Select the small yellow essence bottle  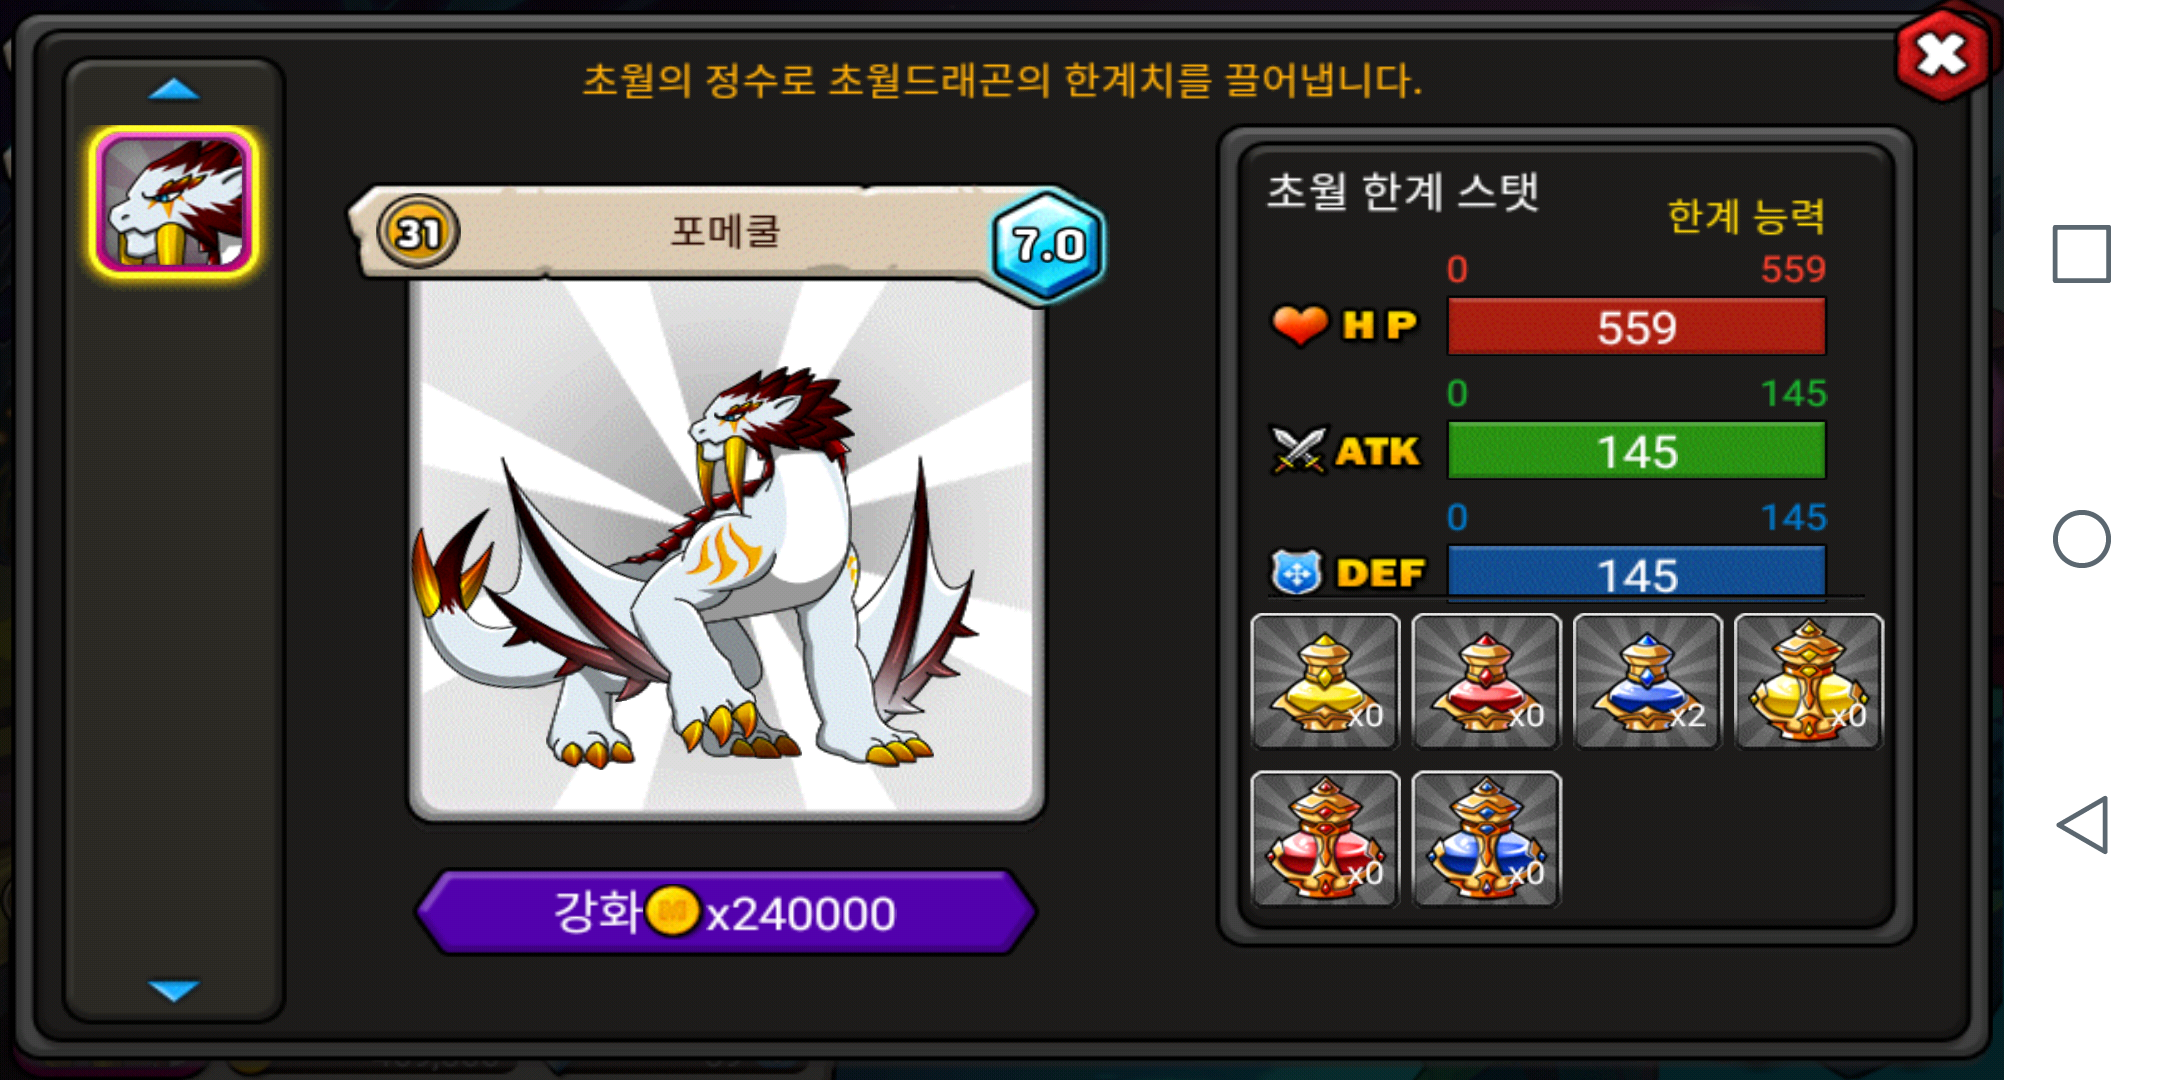(x=1325, y=681)
